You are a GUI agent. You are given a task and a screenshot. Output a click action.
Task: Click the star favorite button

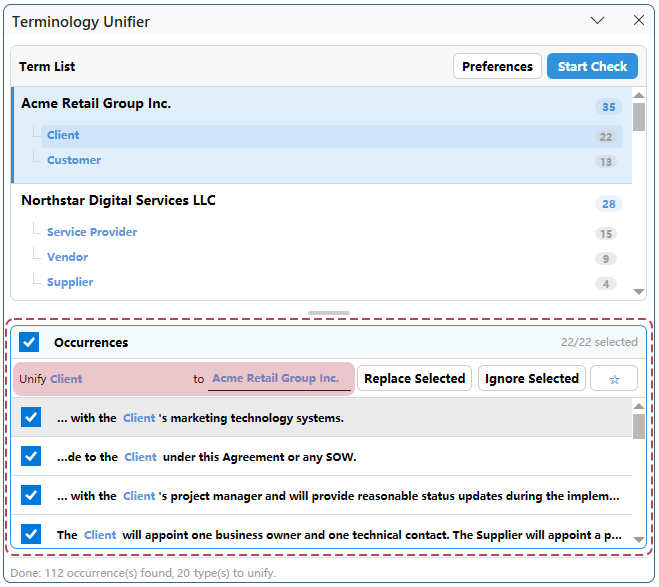(614, 379)
